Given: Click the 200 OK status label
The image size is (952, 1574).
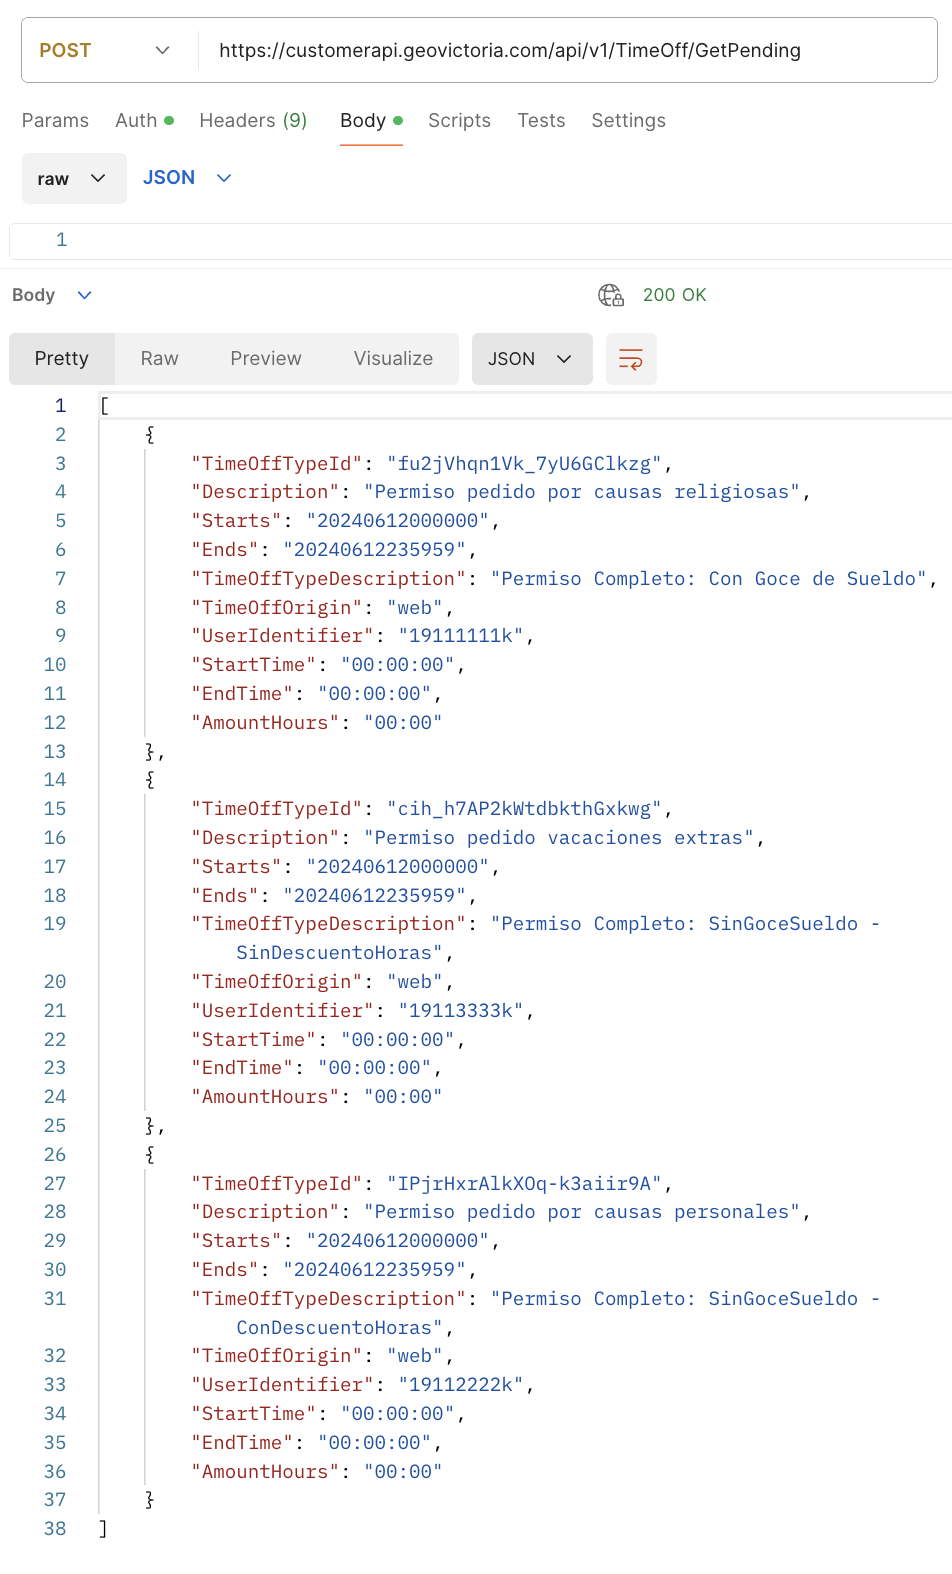Looking at the screenshot, I should click(x=674, y=295).
